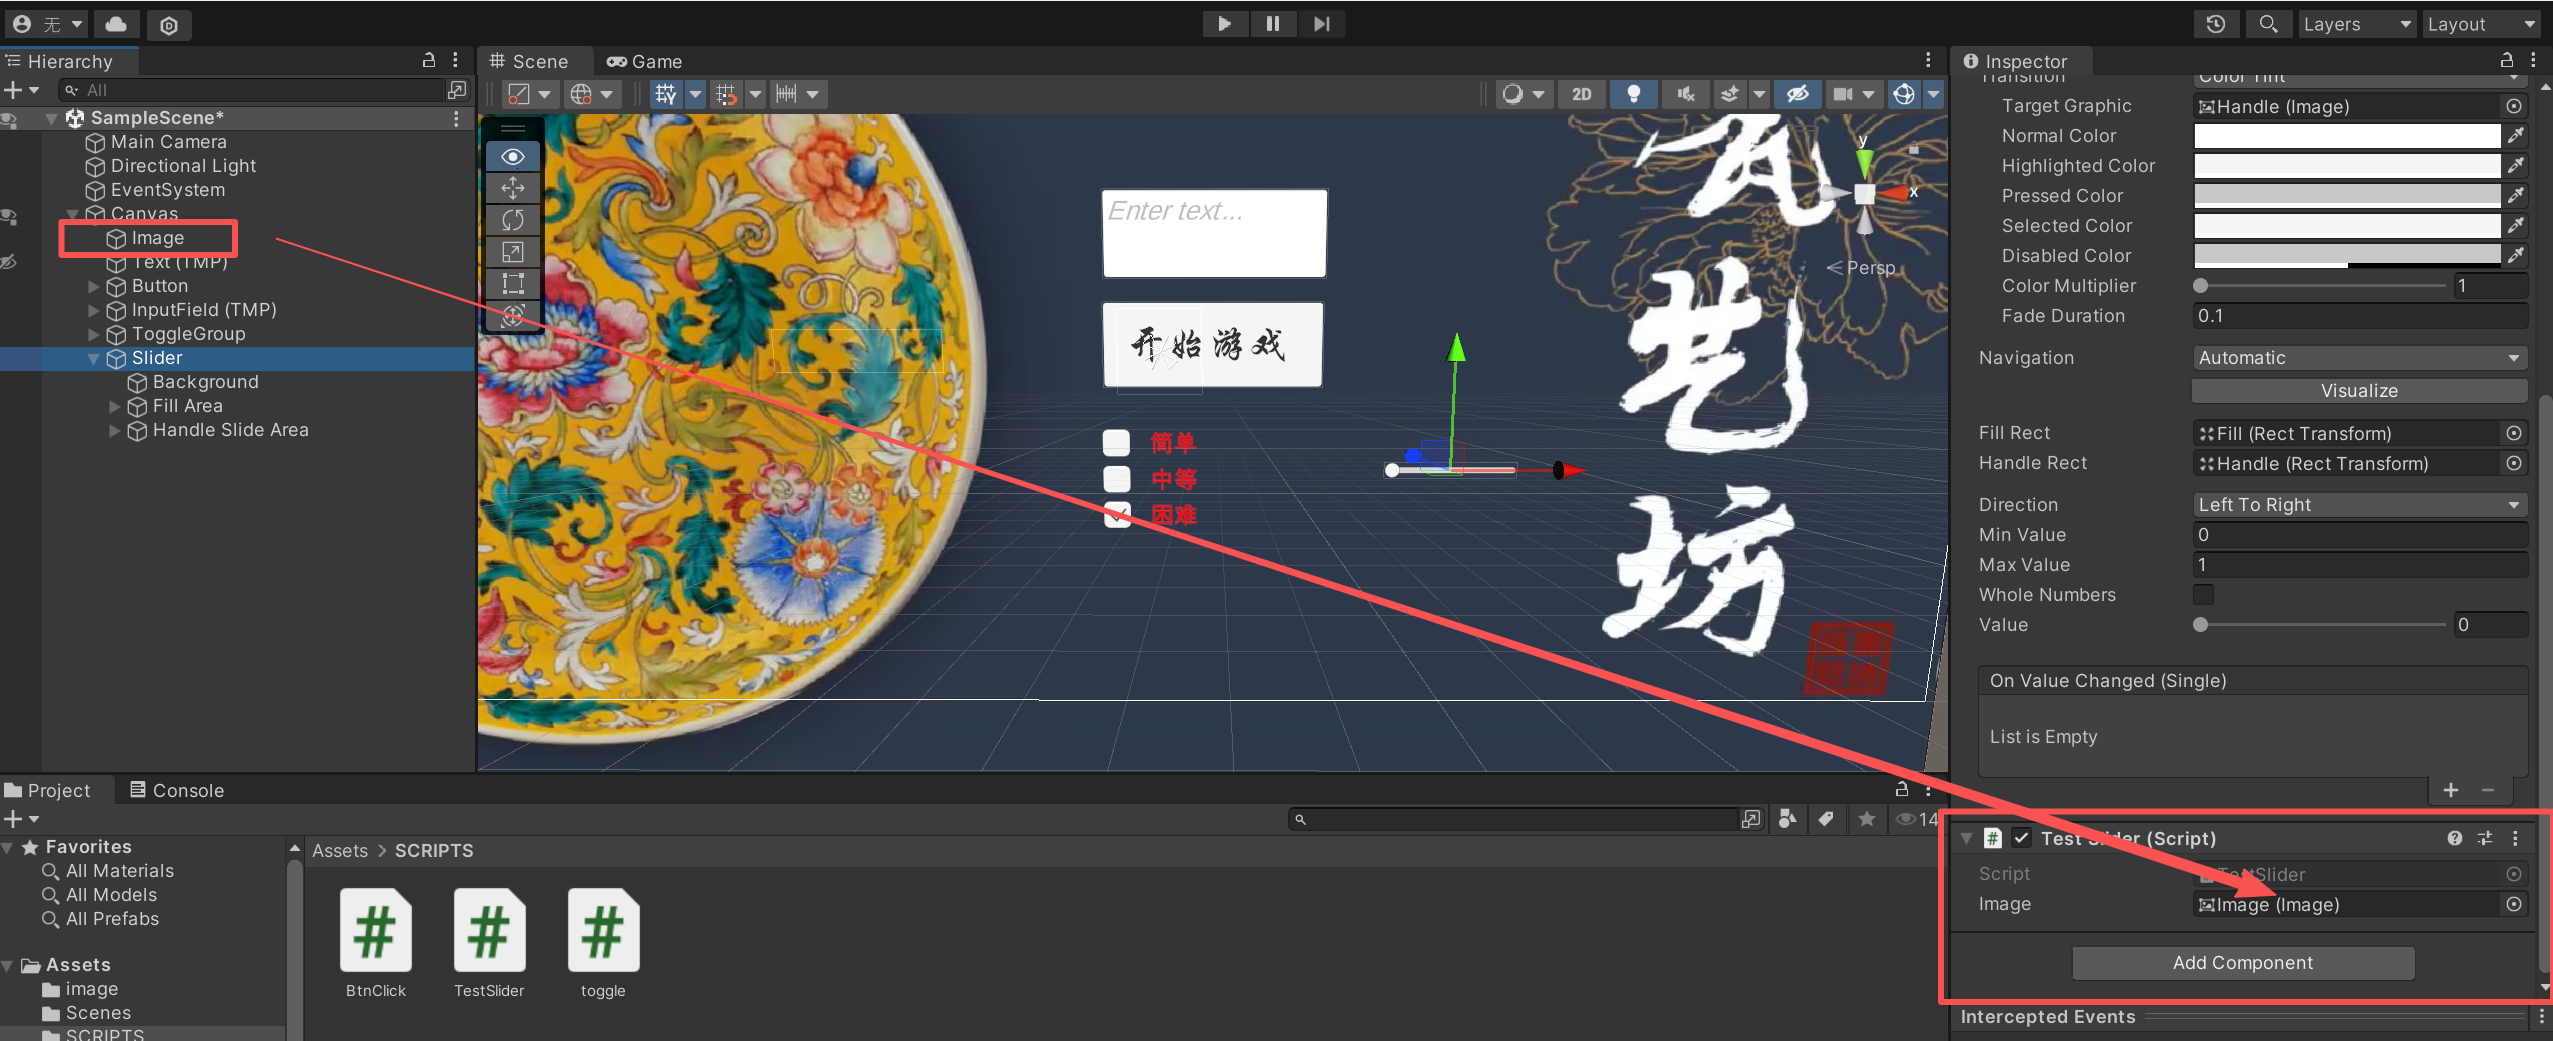
Task: Mute scene audio with the speaker icon
Action: (x=1685, y=94)
